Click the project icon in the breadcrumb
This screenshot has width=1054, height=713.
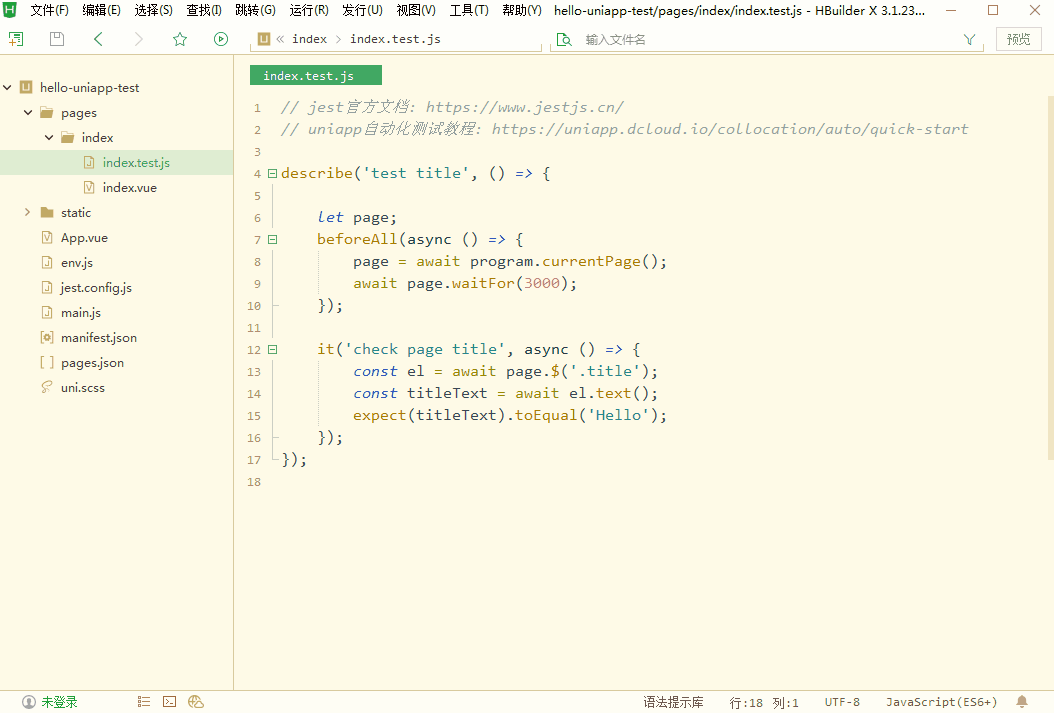[x=264, y=39]
